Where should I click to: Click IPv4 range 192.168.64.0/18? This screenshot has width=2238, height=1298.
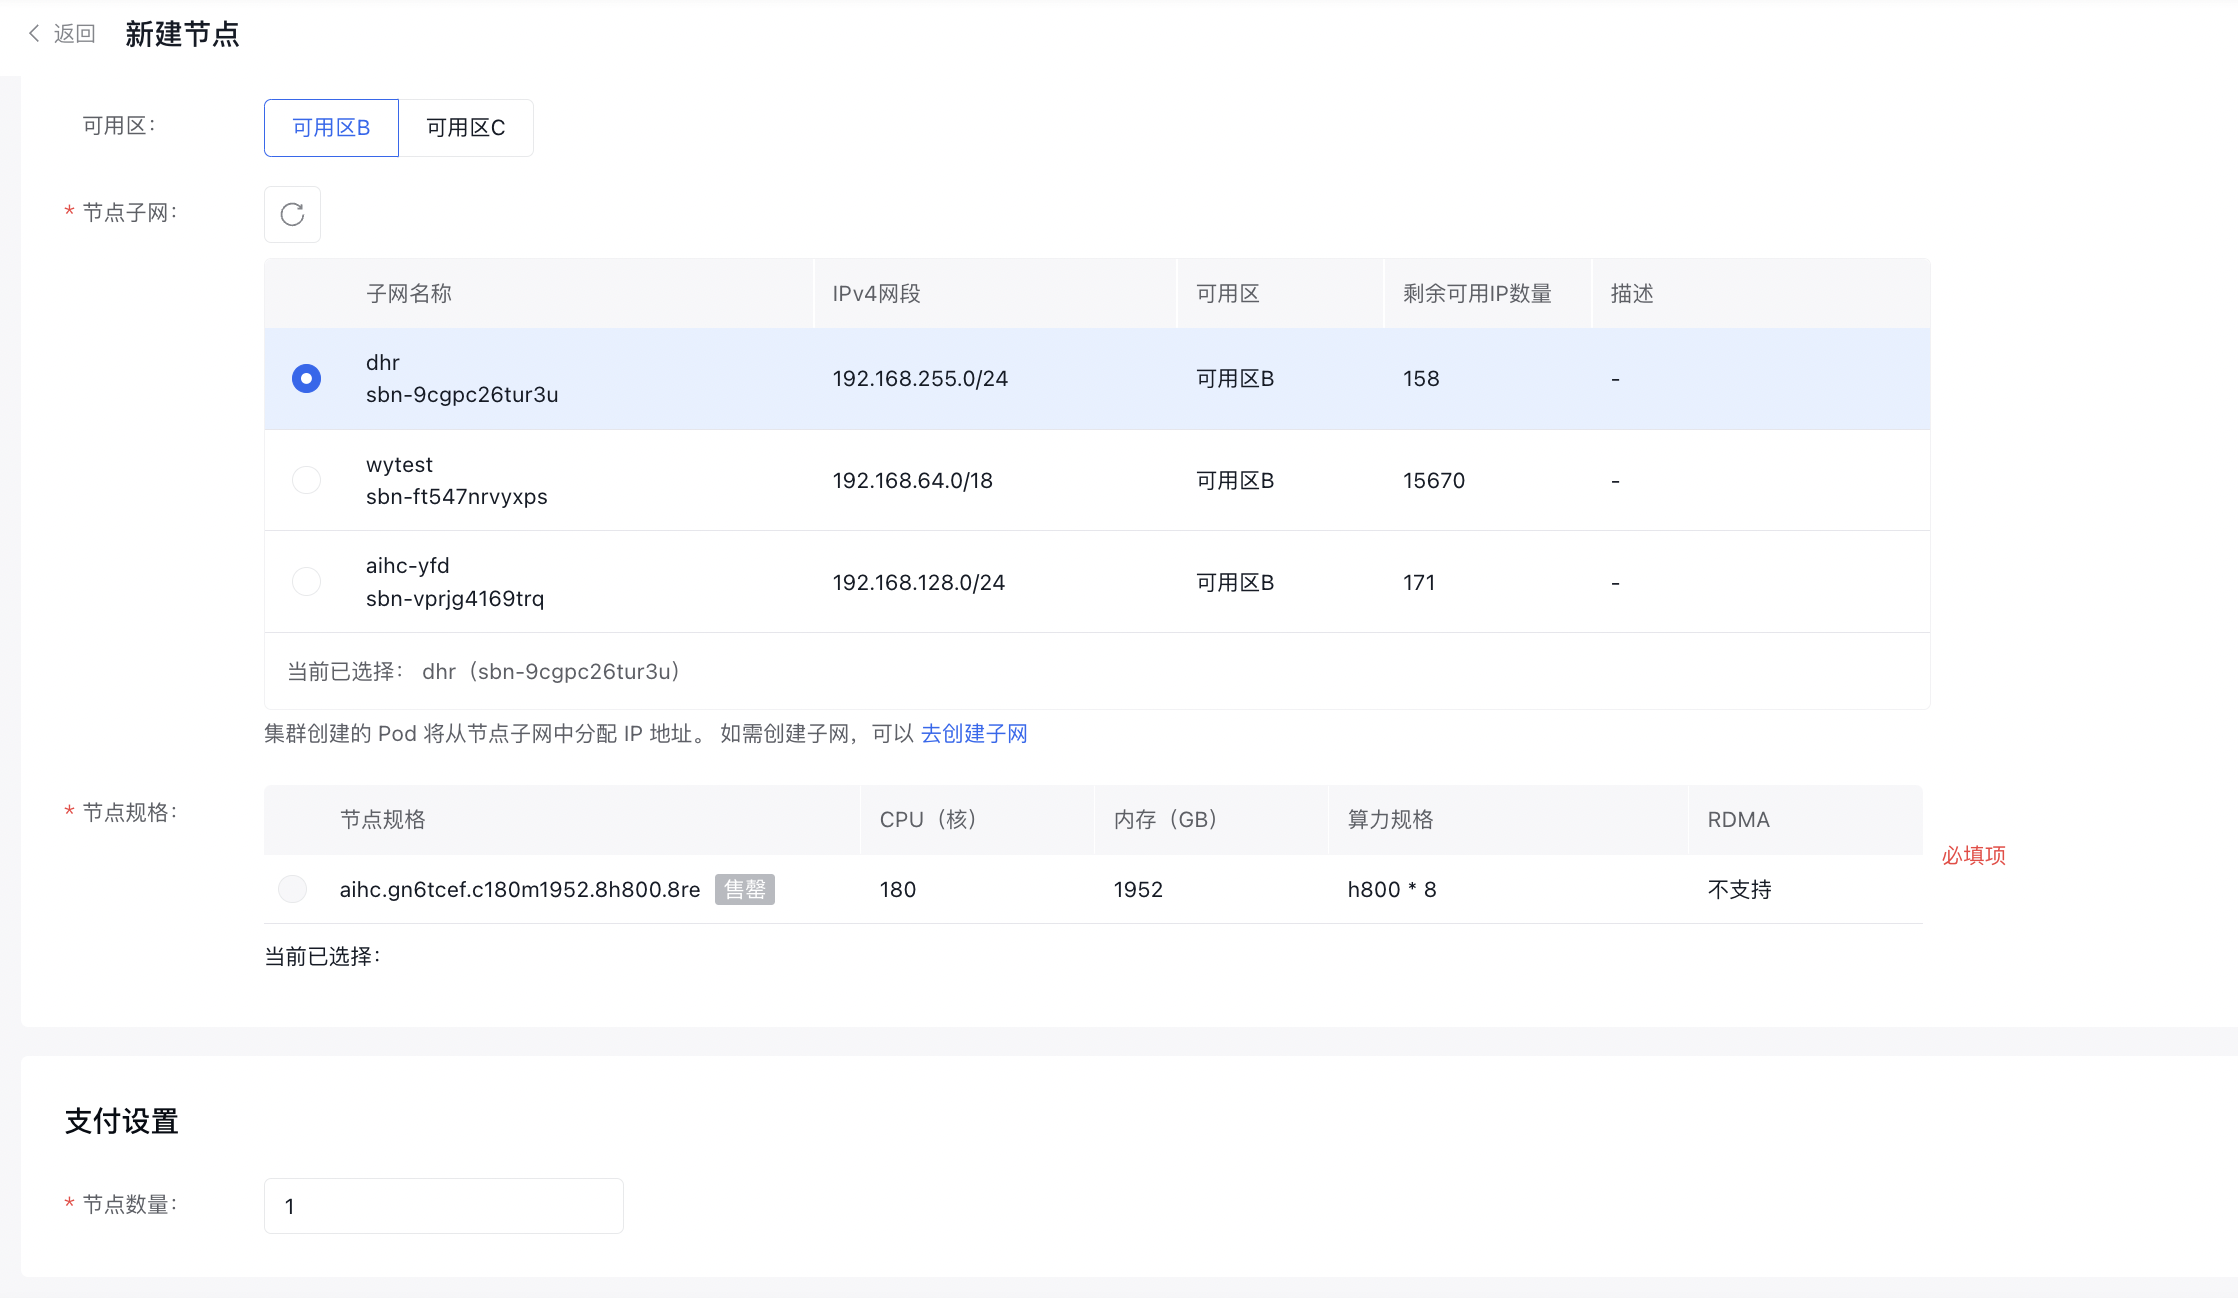point(913,481)
